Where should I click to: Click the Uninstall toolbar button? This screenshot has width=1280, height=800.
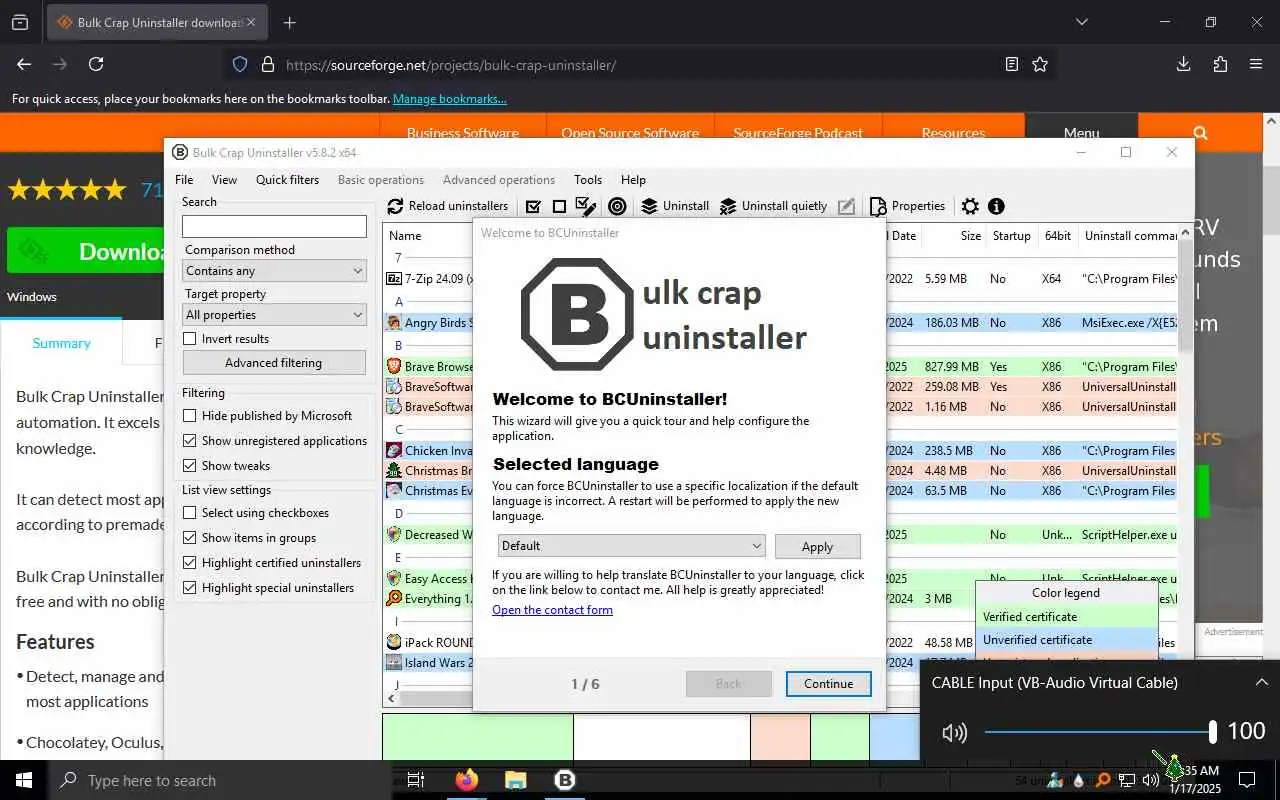coord(675,206)
